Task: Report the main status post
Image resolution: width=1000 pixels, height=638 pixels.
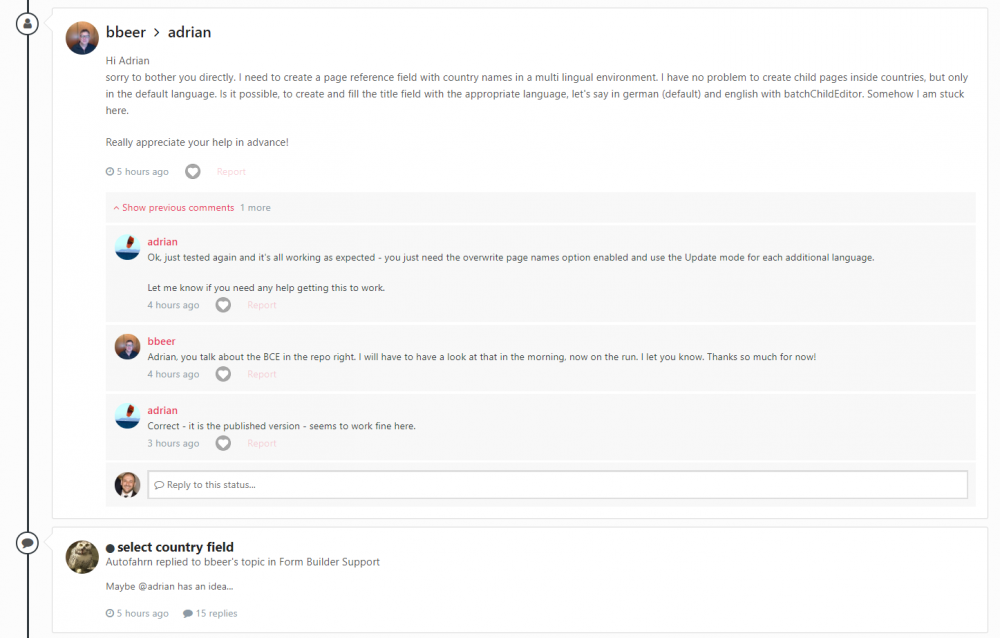Action: [231, 172]
